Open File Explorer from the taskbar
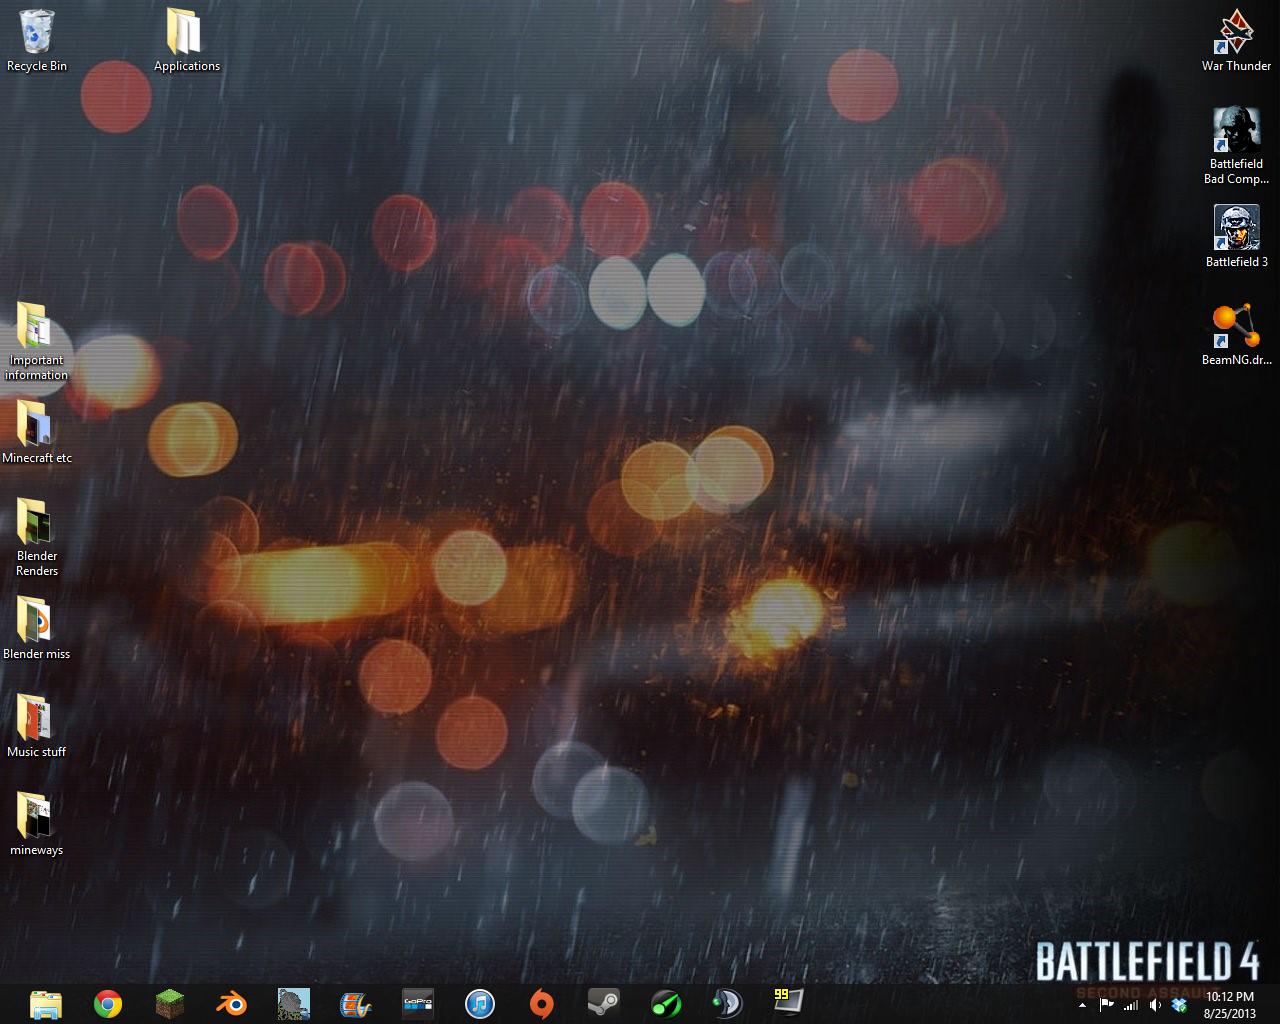 click(x=46, y=1003)
